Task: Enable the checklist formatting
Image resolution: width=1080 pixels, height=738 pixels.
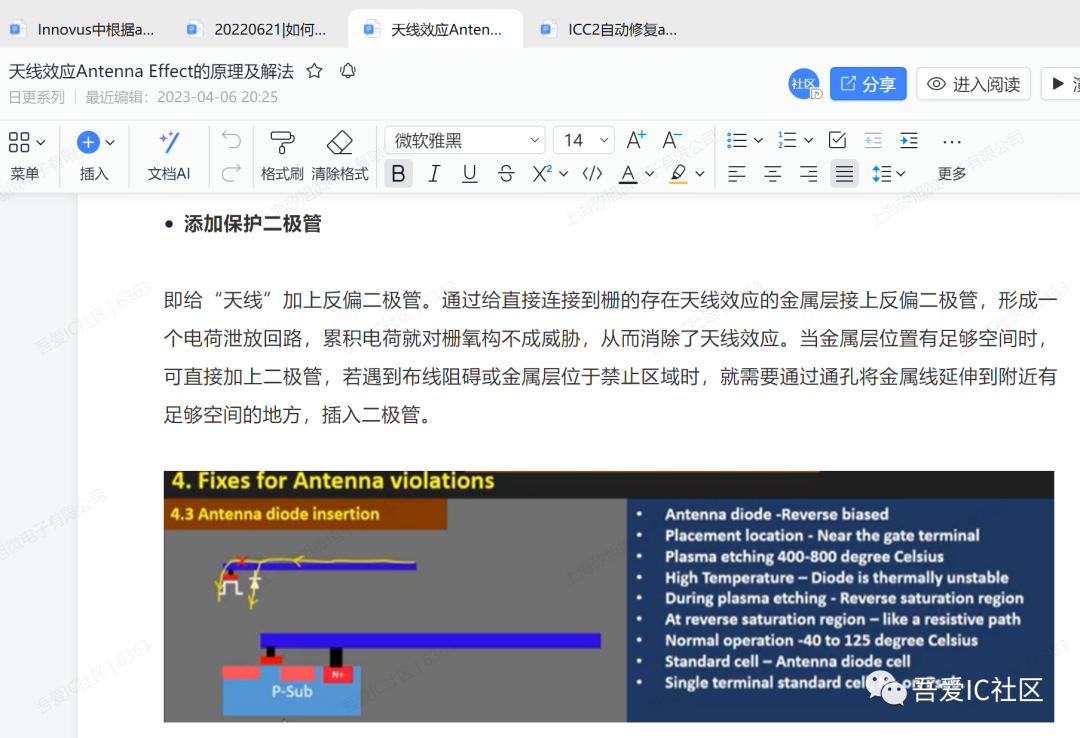Action: point(837,140)
